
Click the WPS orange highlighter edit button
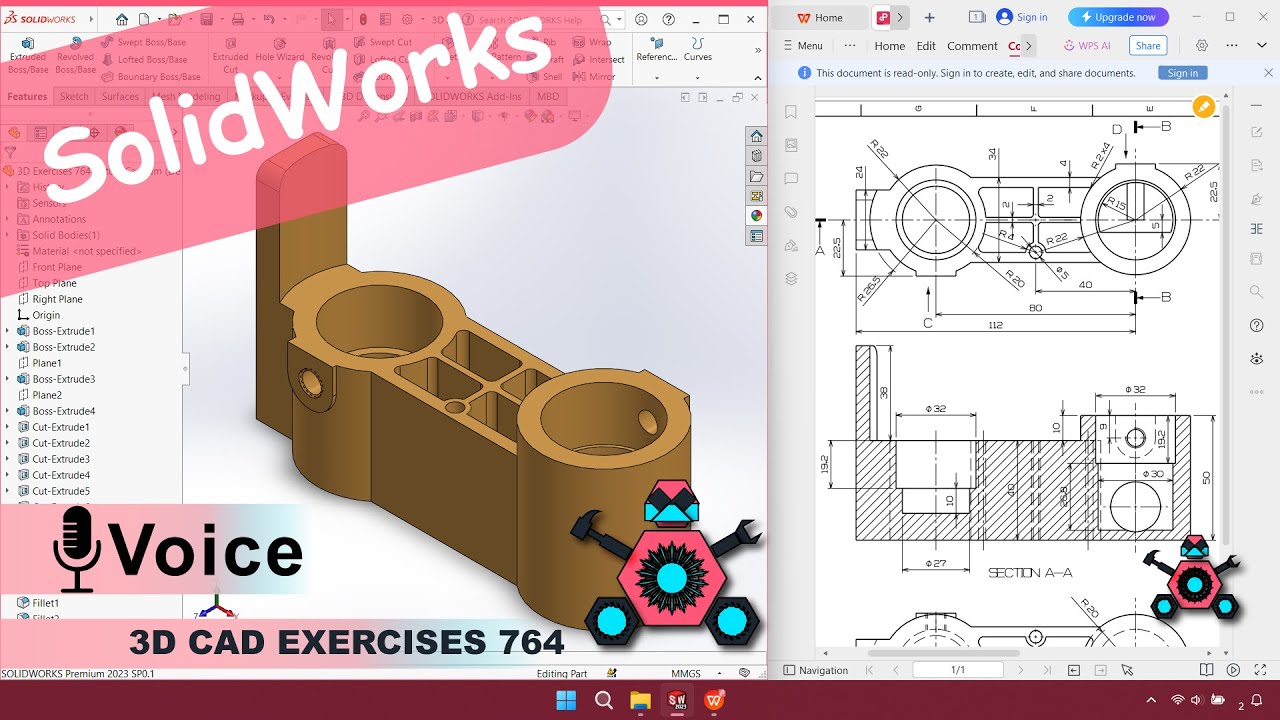point(1204,106)
